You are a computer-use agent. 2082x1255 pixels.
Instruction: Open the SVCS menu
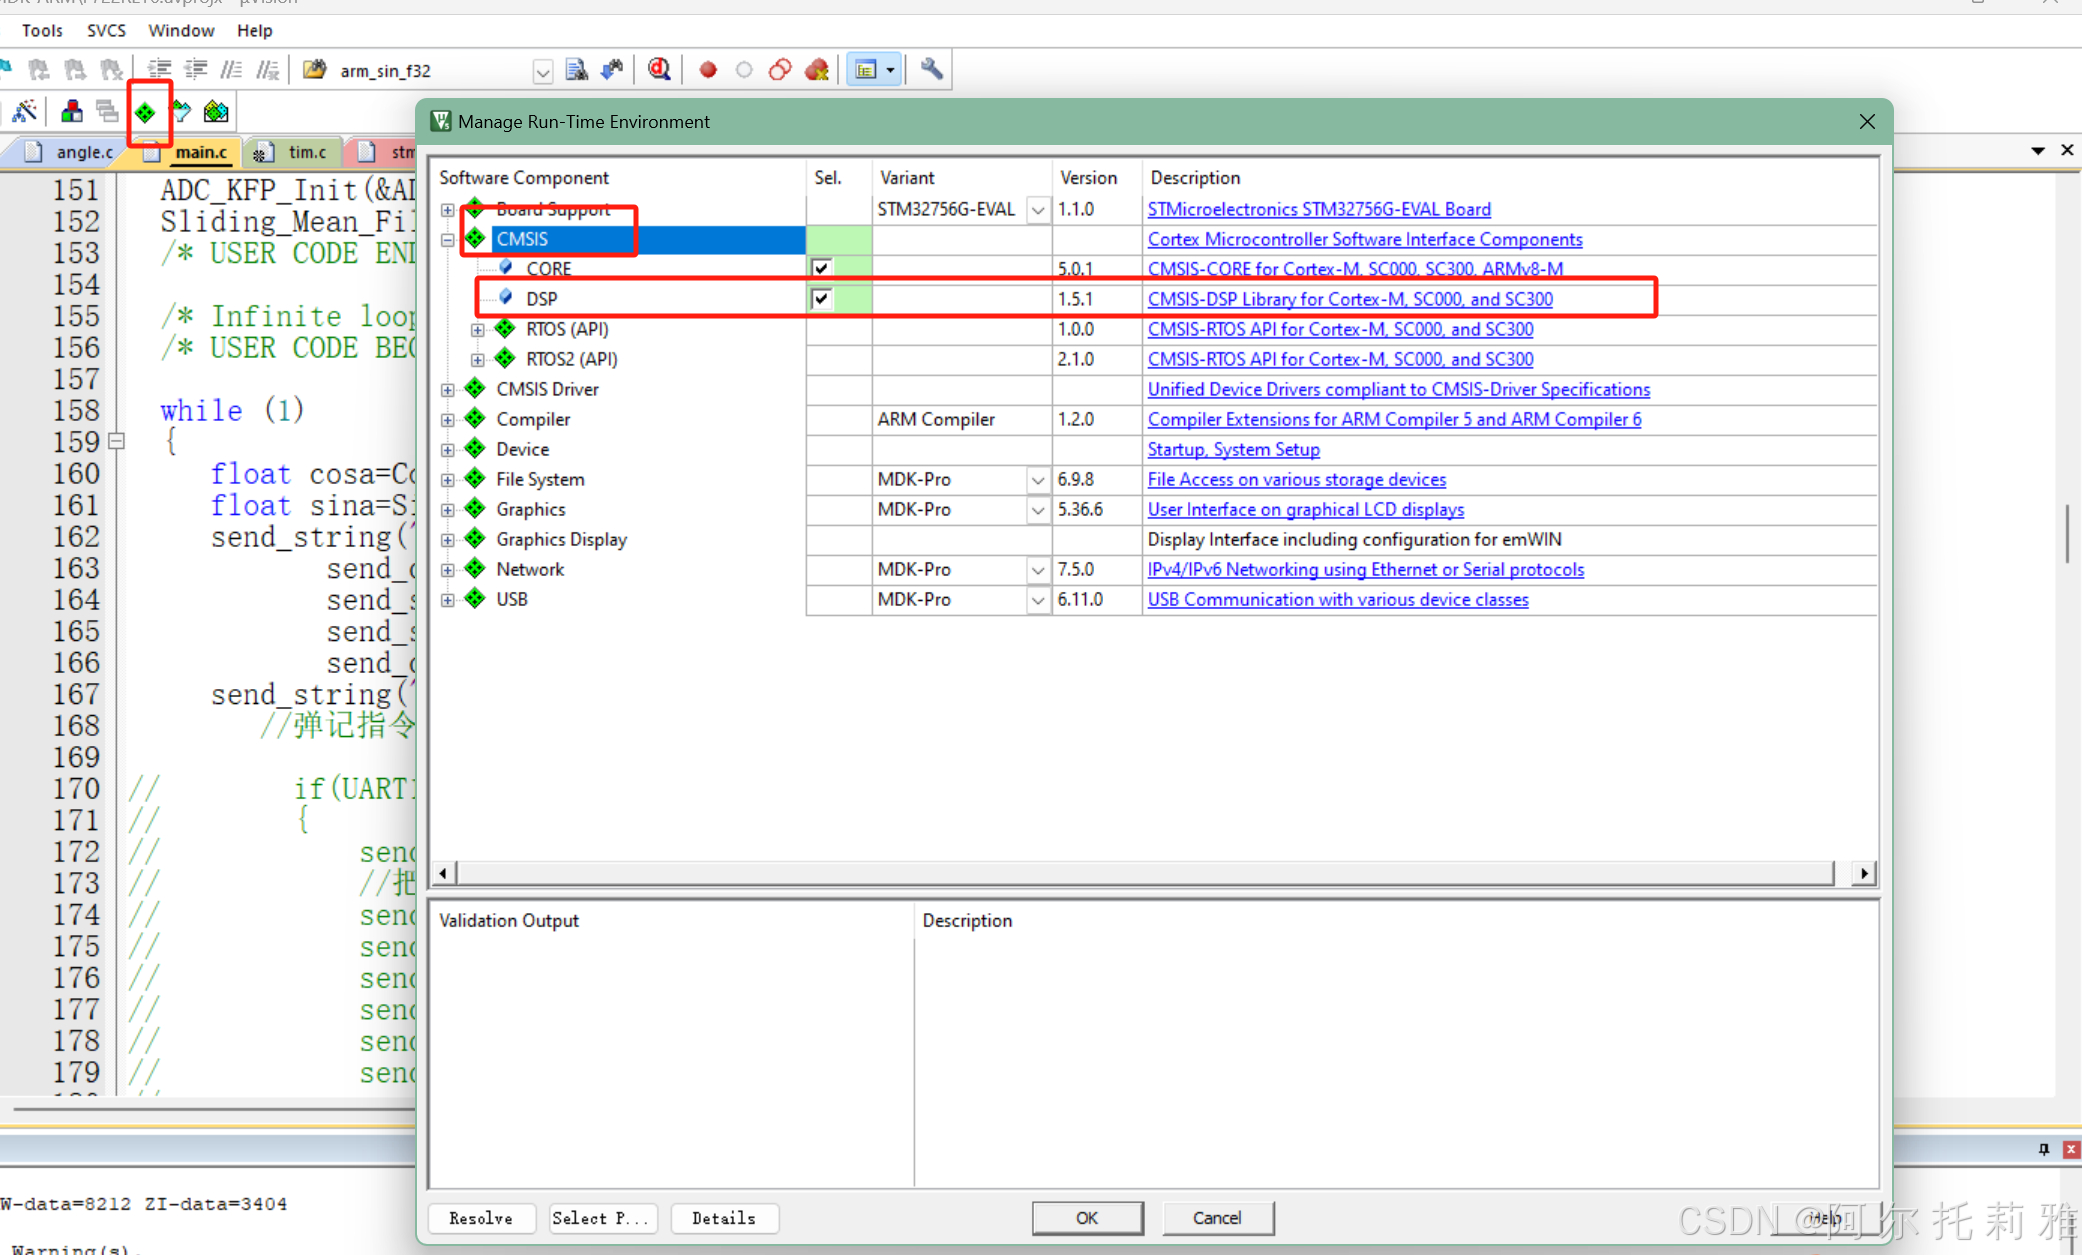pos(106,30)
